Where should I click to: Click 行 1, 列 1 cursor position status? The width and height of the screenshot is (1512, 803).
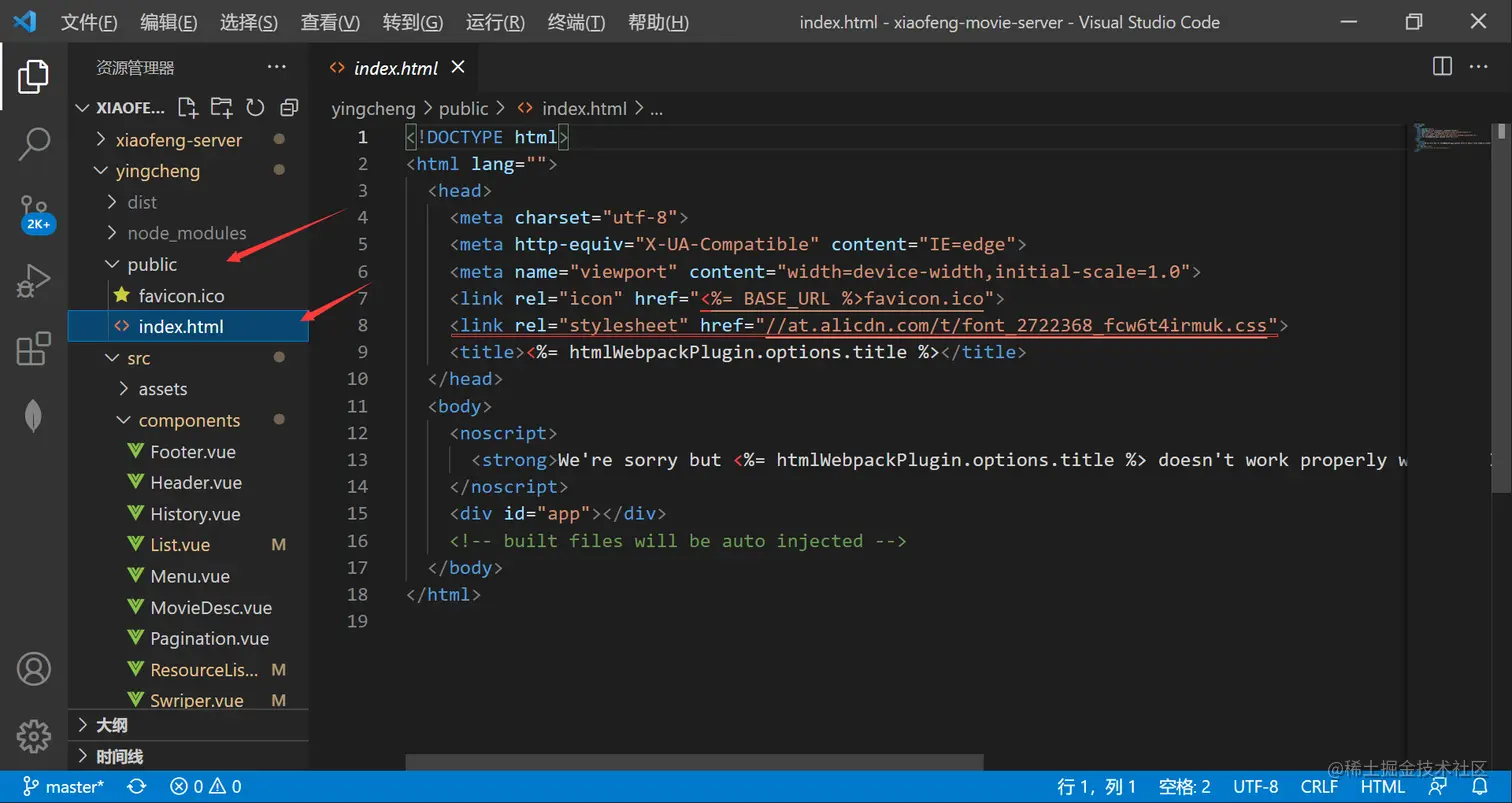tap(1097, 787)
